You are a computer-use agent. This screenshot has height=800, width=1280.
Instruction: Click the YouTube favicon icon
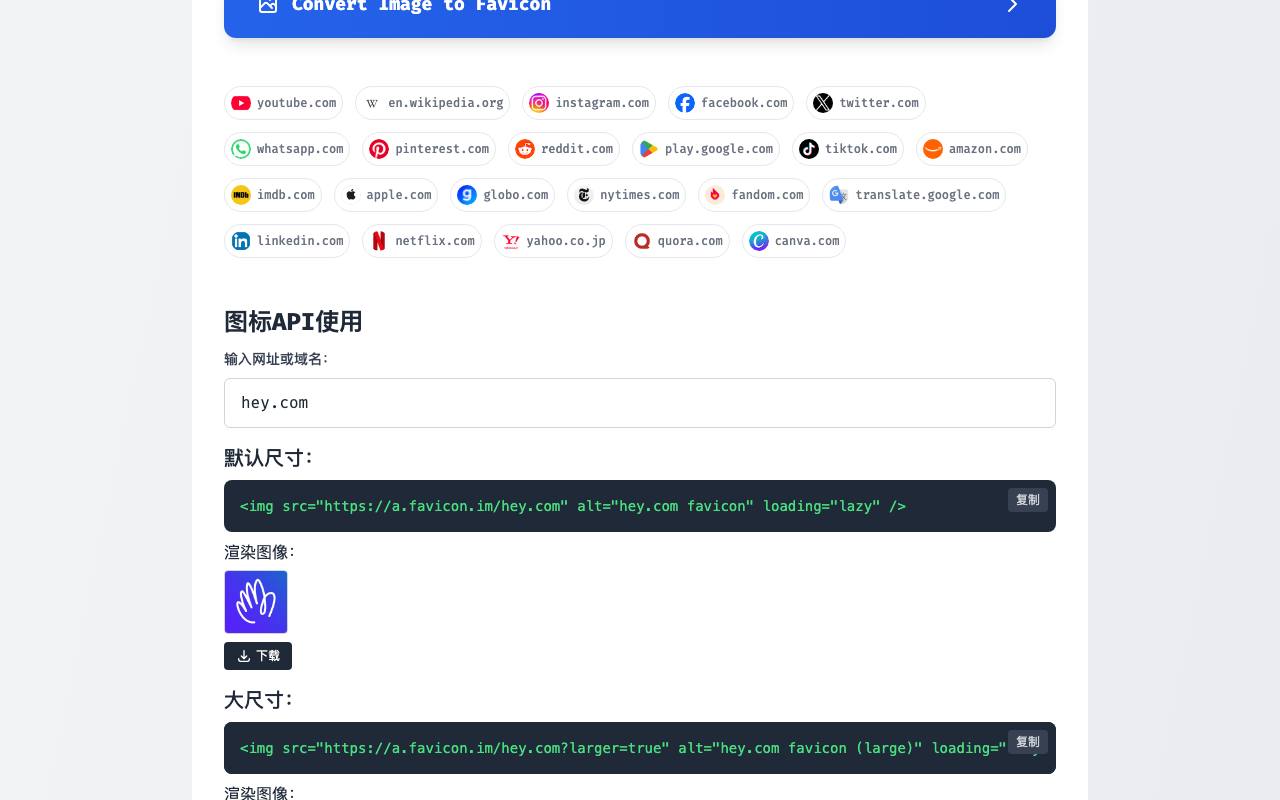click(241, 103)
